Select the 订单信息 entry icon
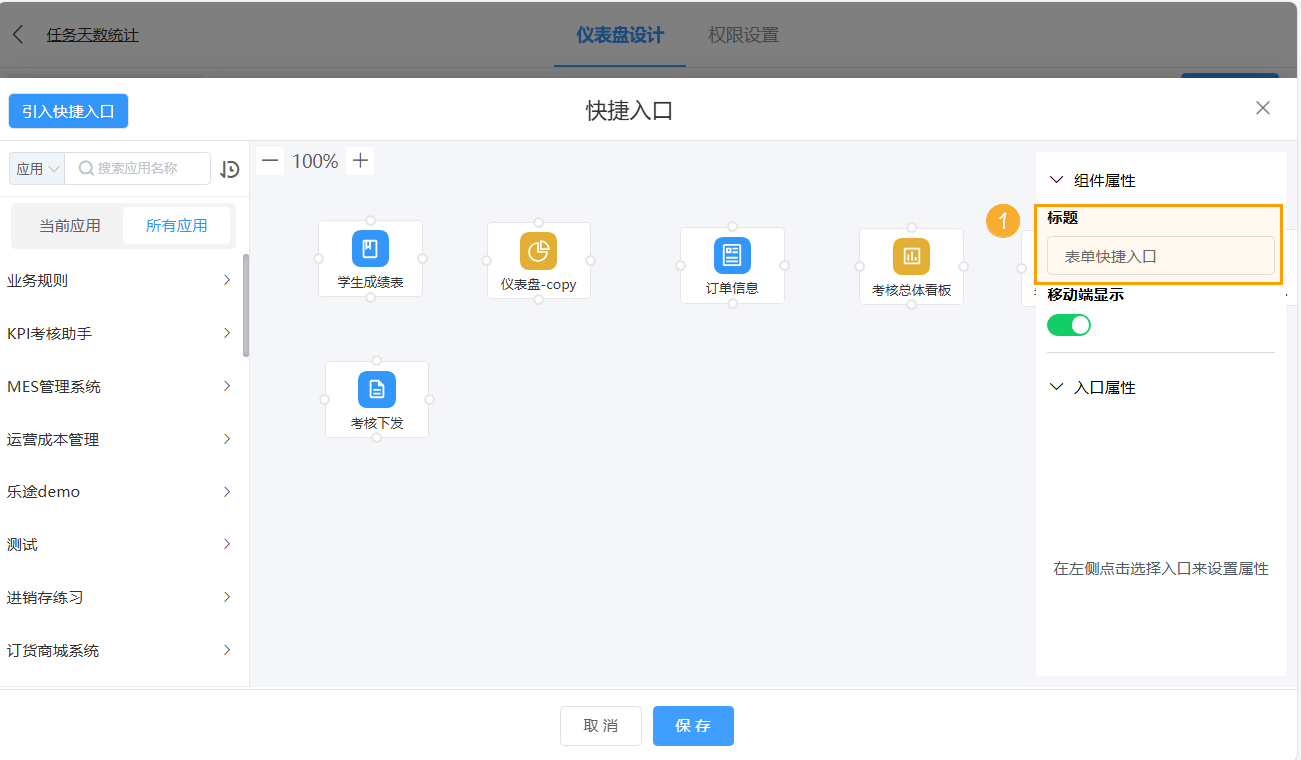The height and width of the screenshot is (760, 1301). [732, 255]
